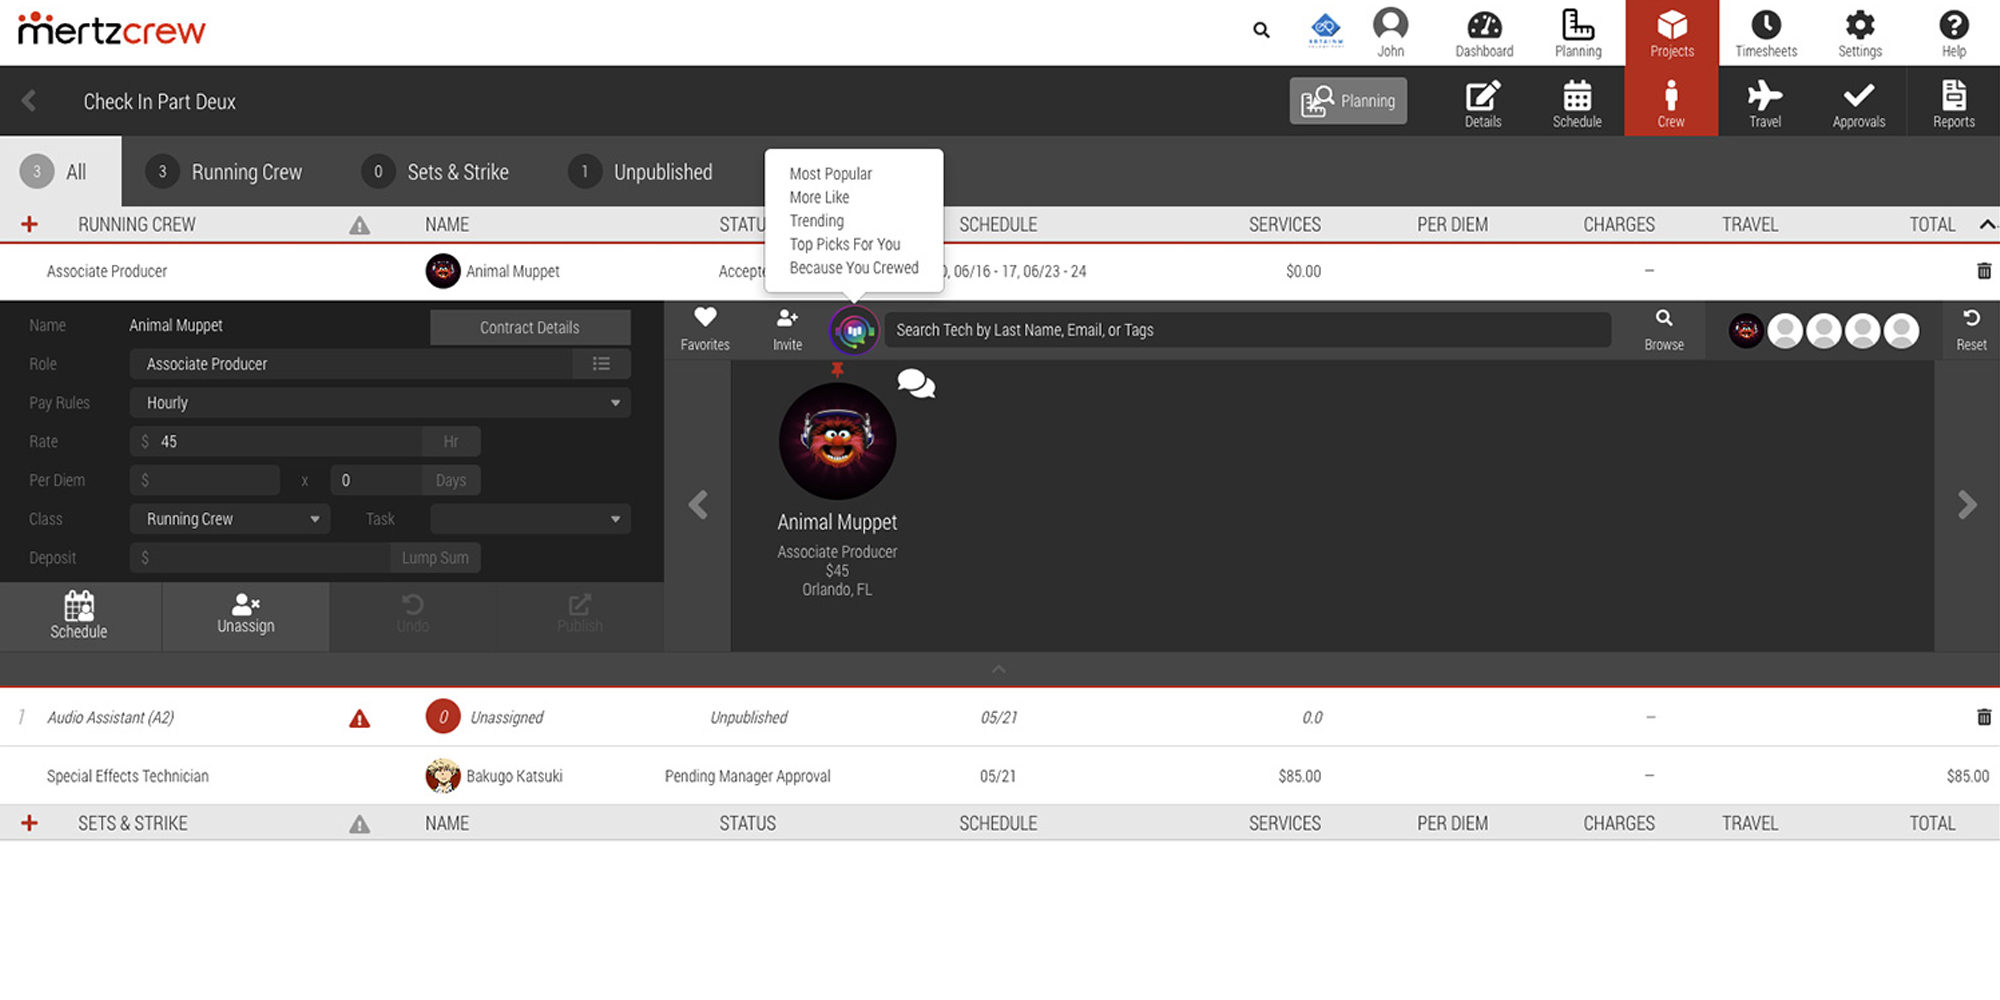The height and width of the screenshot is (1000, 2000).
Task: Open John's user profile icon
Action: pos(1390,32)
